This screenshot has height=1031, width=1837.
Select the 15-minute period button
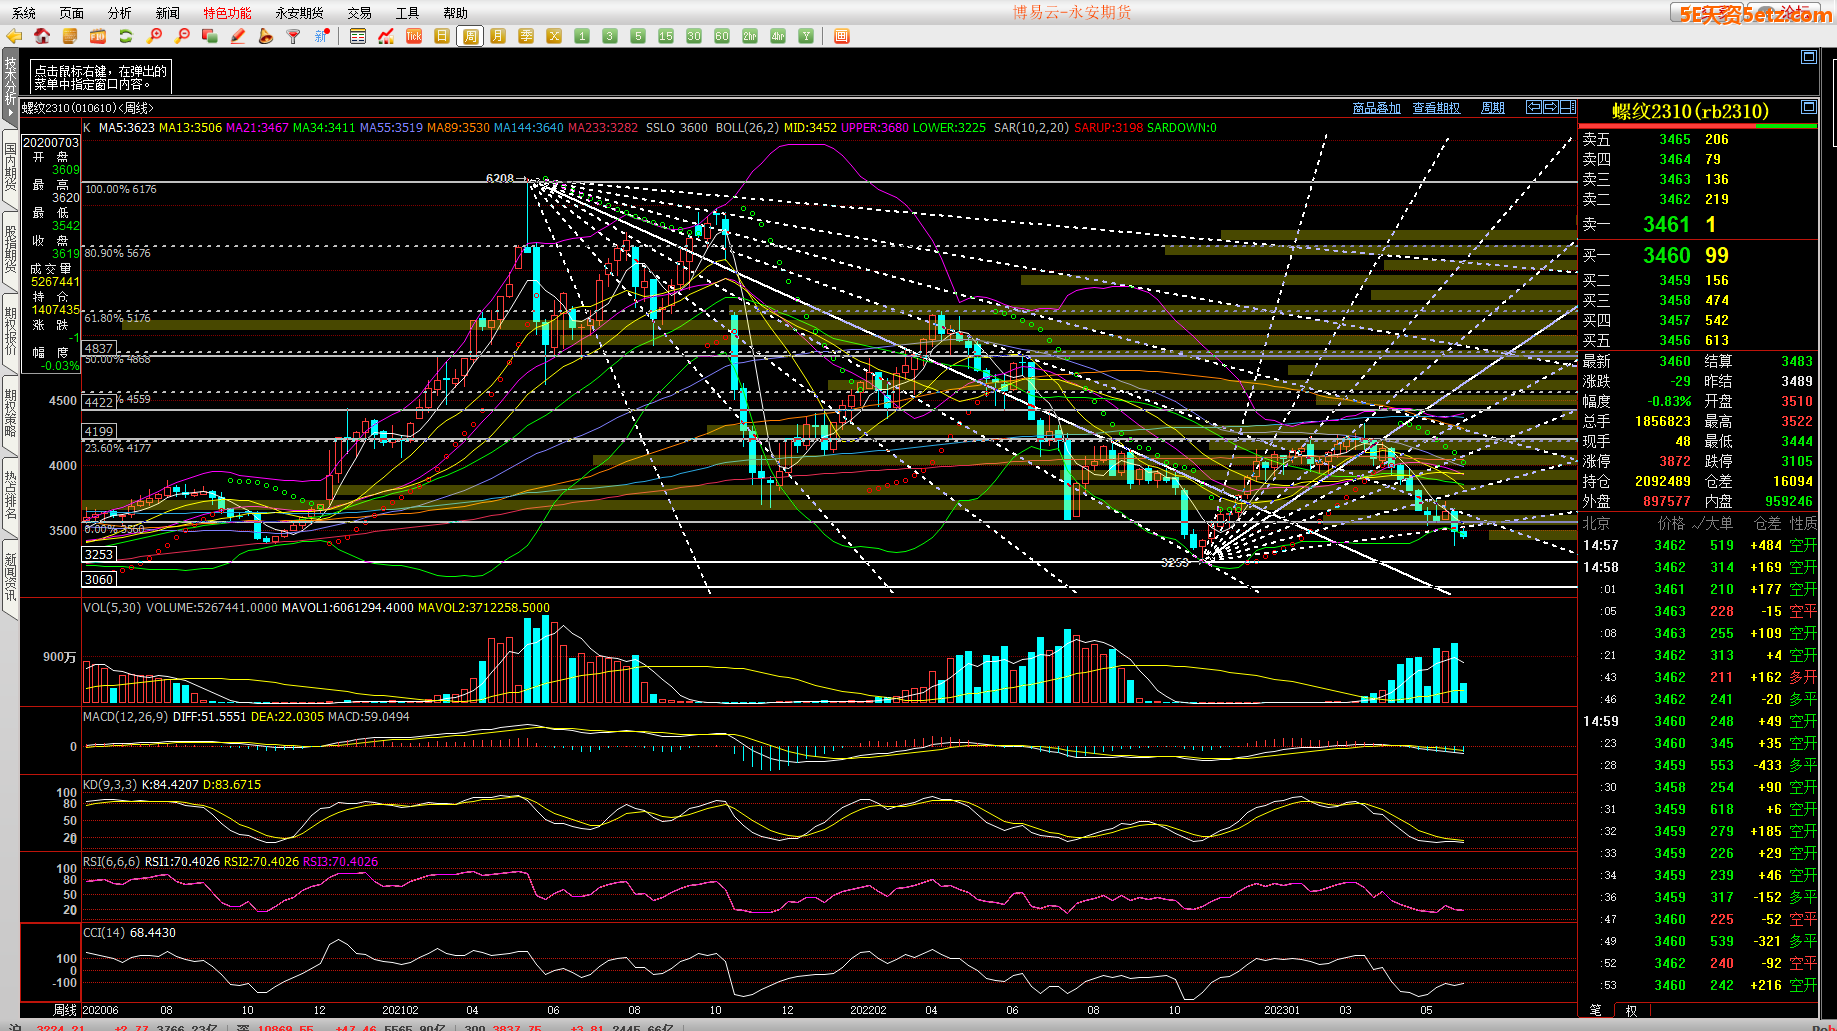coord(666,36)
